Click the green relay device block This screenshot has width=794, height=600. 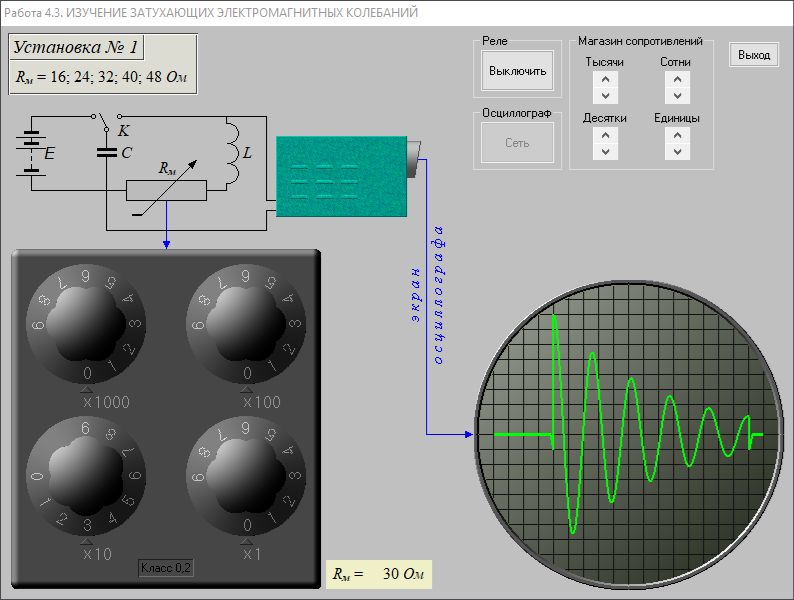[x=342, y=176]
